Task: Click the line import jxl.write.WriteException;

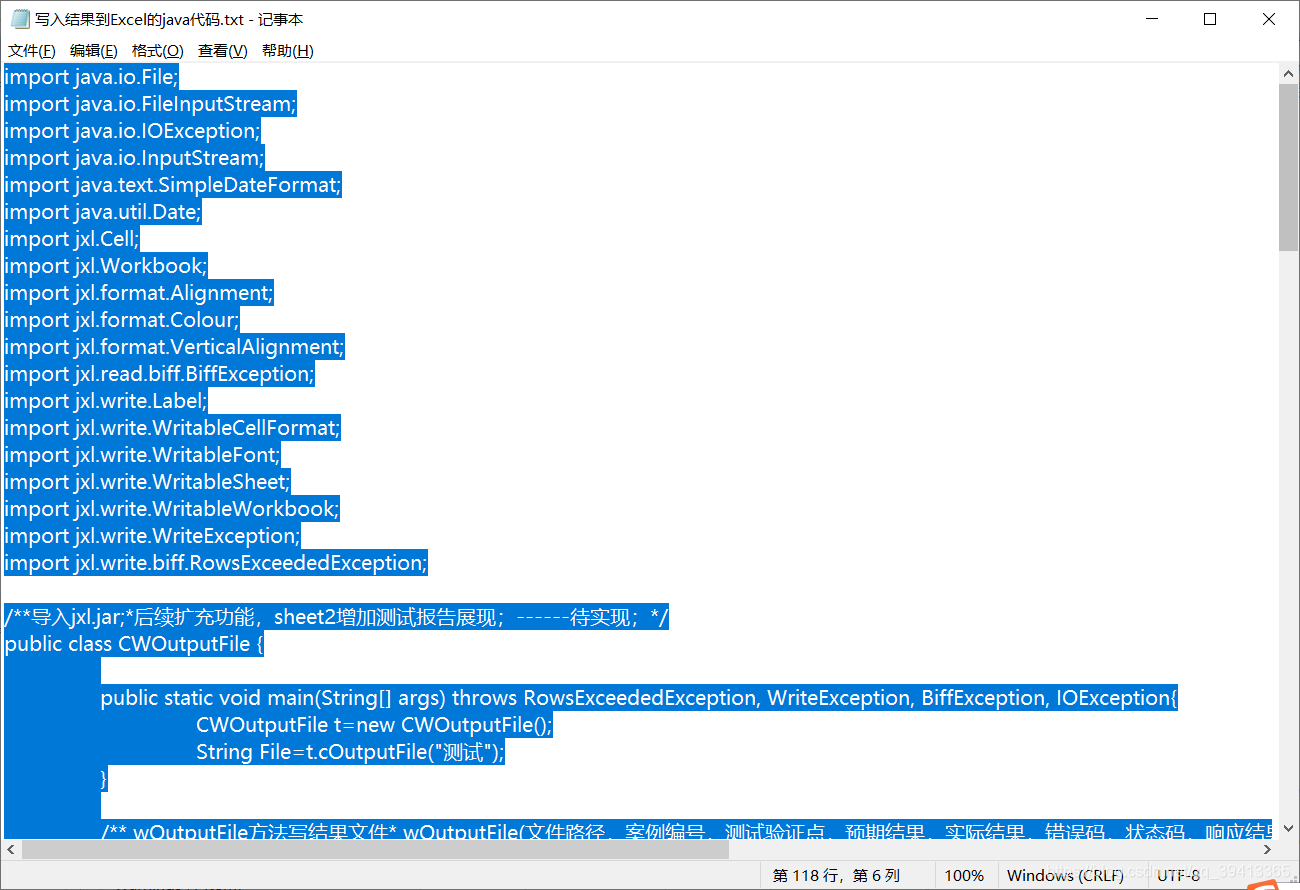Action: [152, 536]
